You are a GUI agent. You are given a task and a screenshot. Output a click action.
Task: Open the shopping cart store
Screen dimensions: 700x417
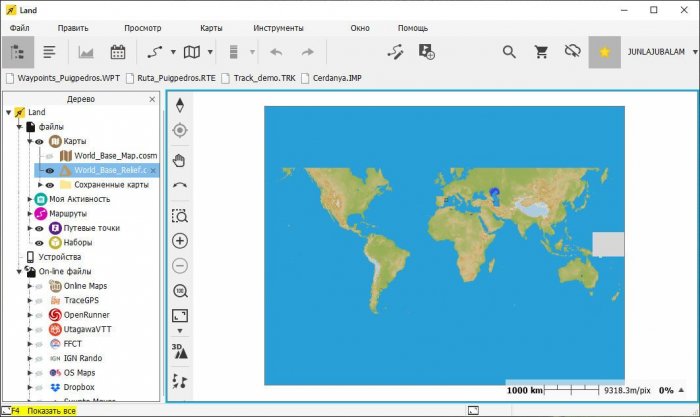(541, 51)
